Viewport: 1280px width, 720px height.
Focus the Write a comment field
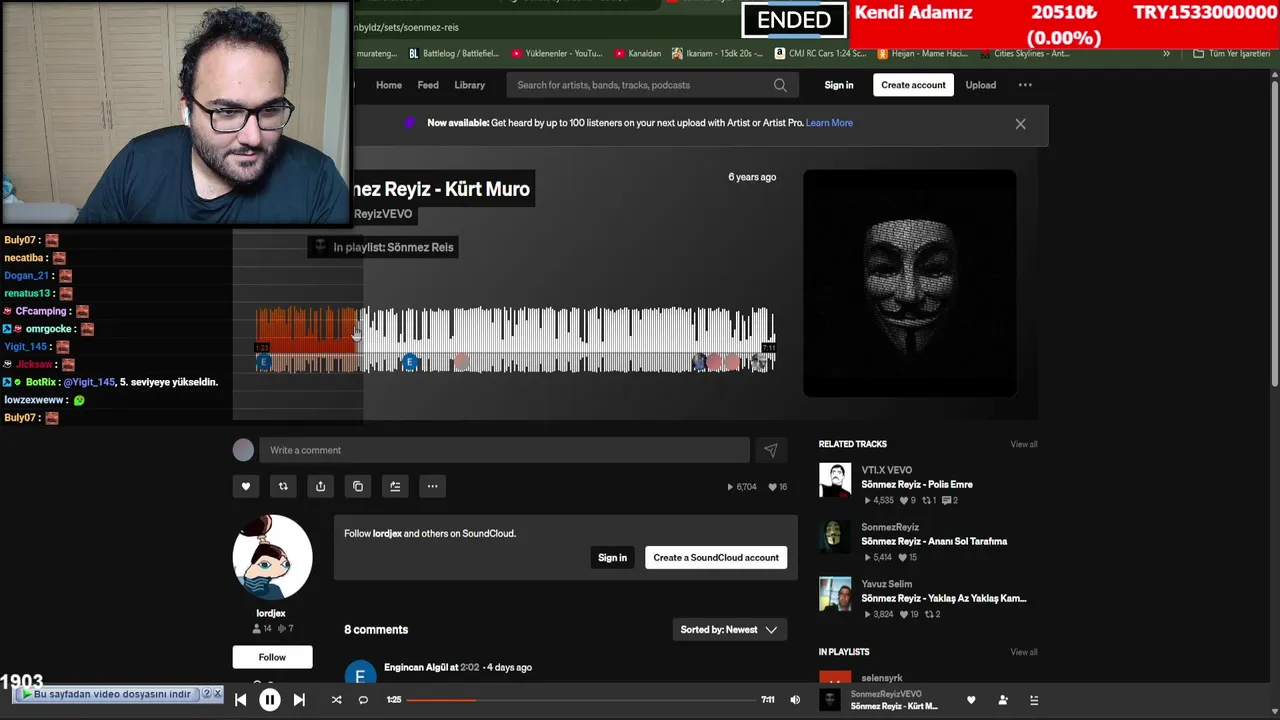[504, 450]
